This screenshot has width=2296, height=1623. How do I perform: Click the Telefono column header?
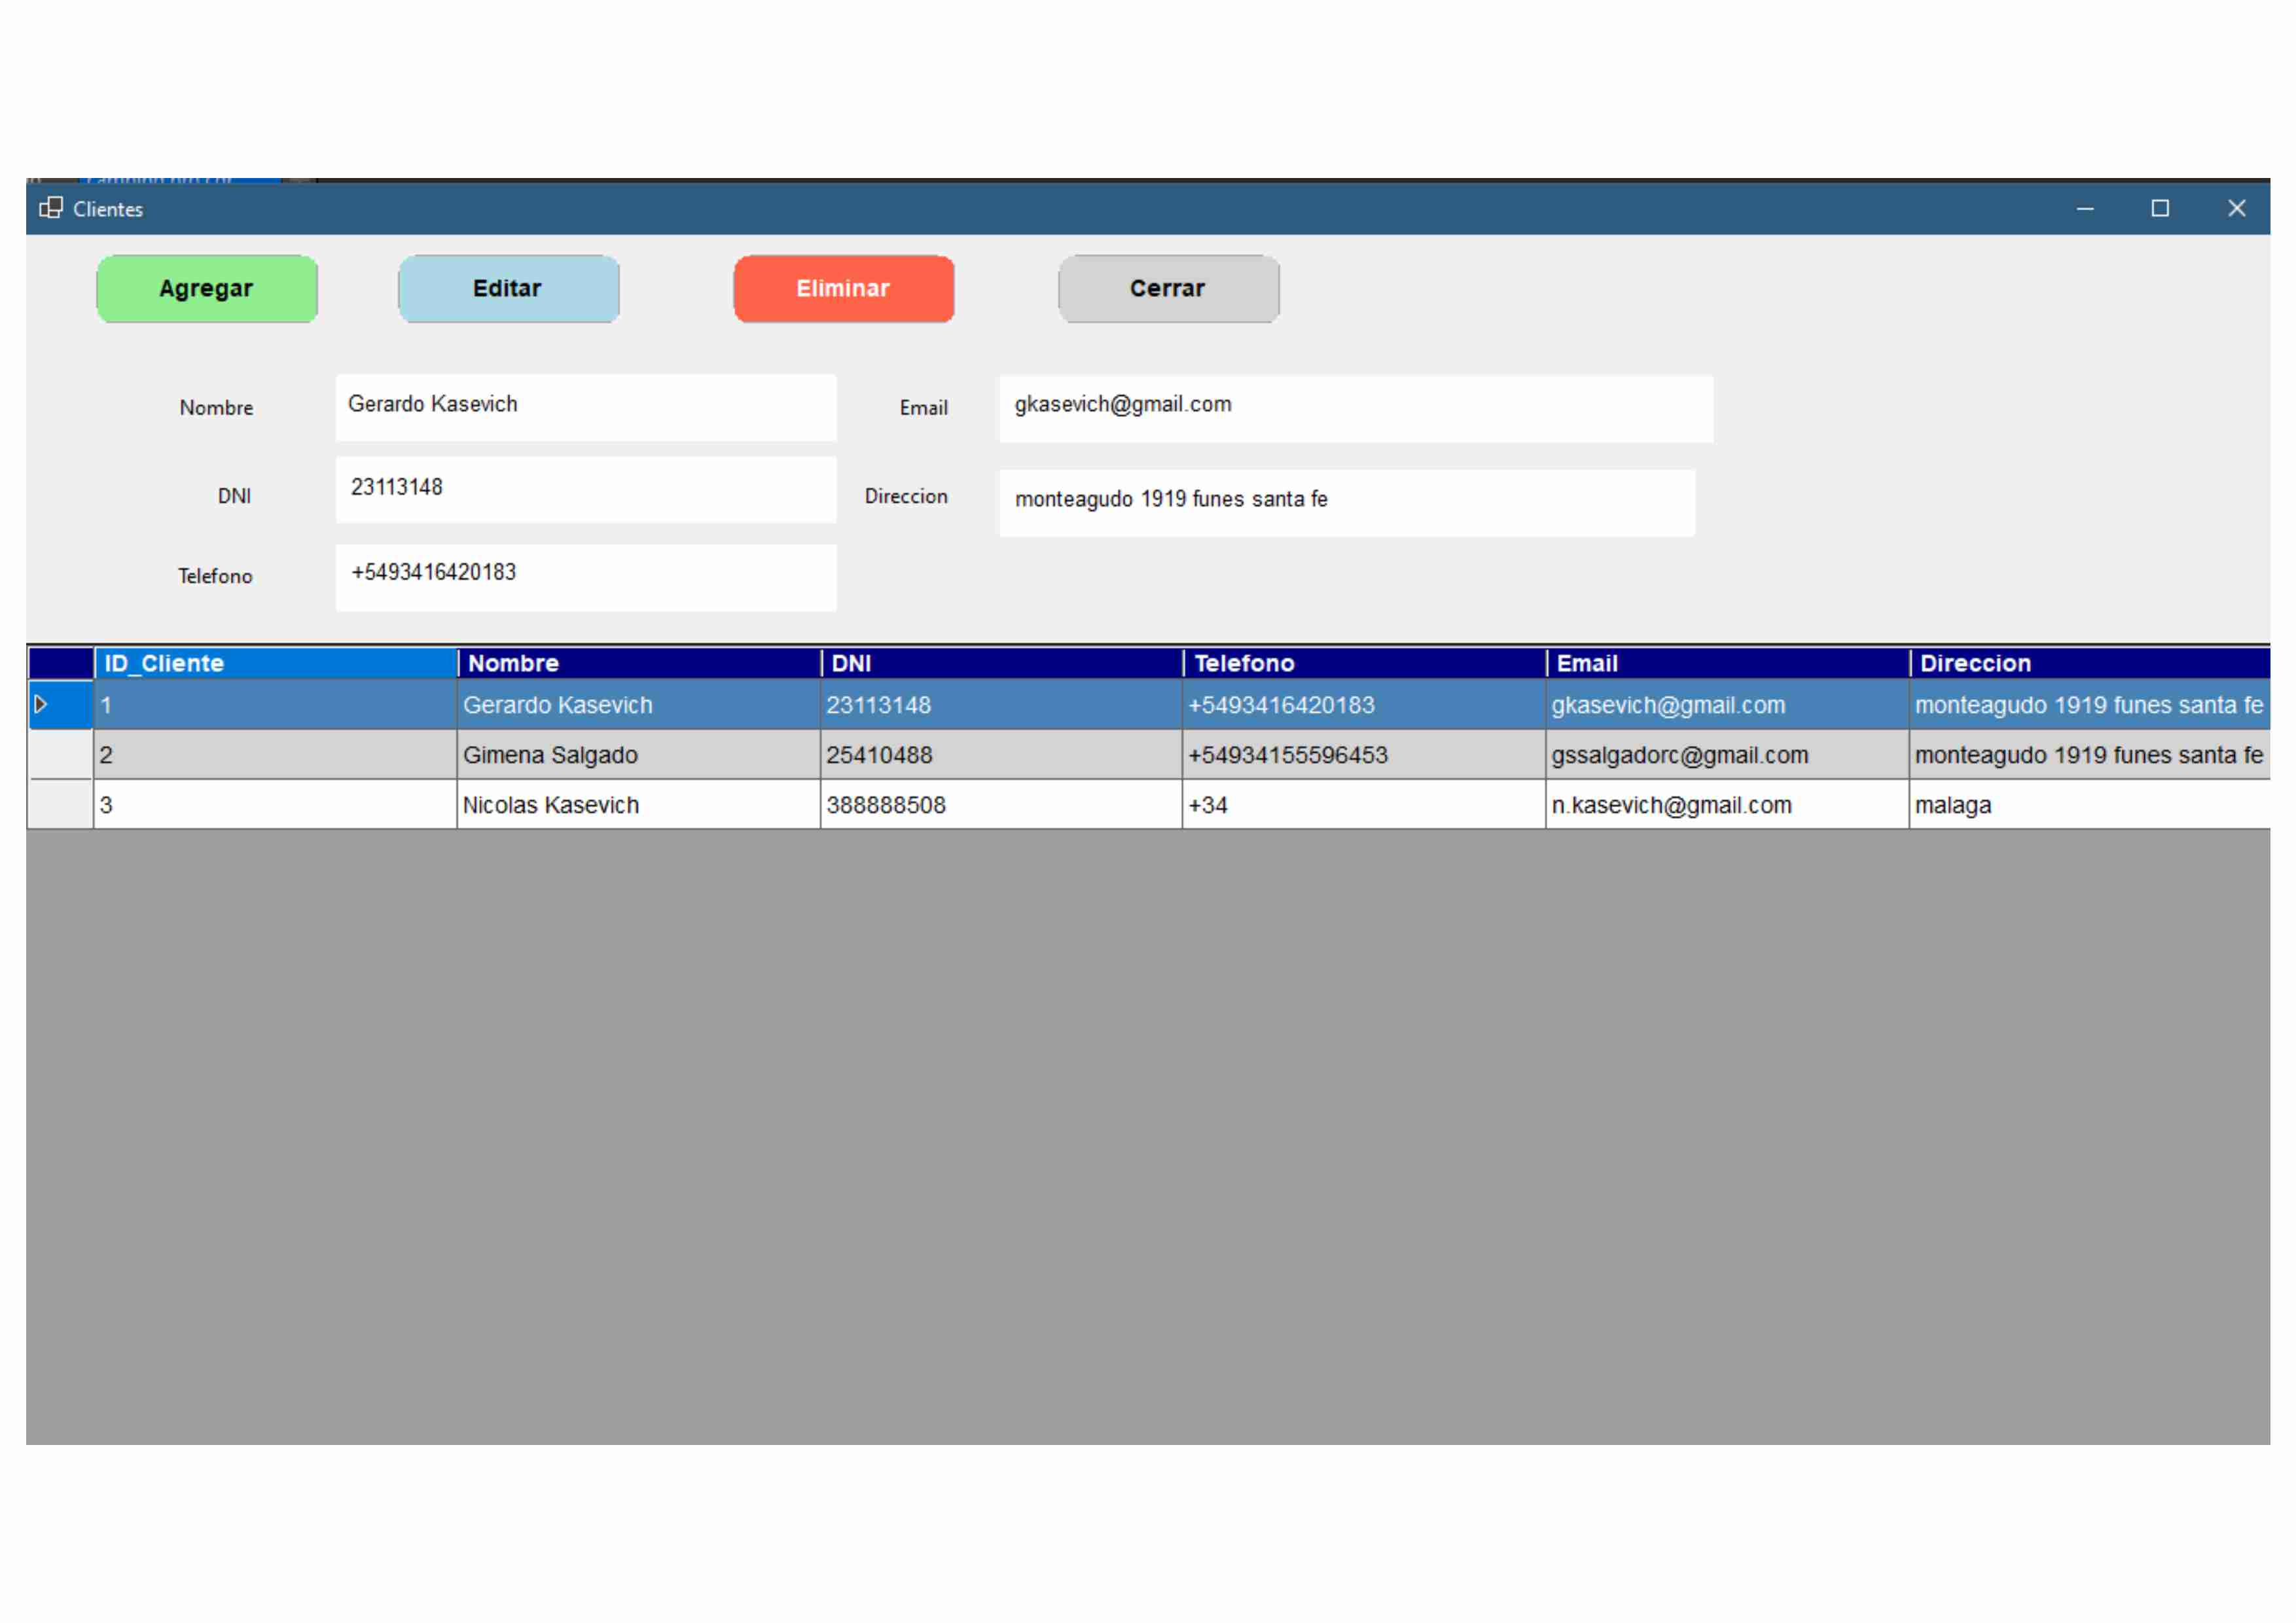[1363, 663]
